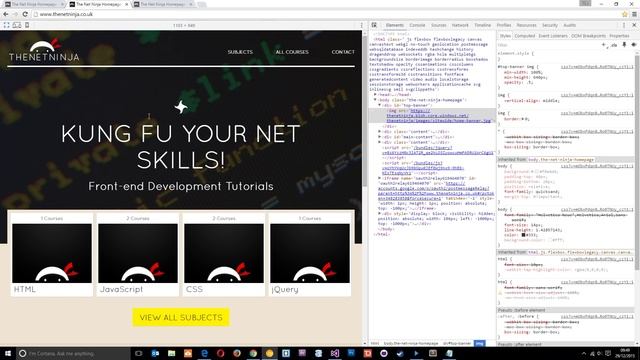640x360 pixels.
Task: Open Firefox from the taskbar
Action: (x=237, y=353)
